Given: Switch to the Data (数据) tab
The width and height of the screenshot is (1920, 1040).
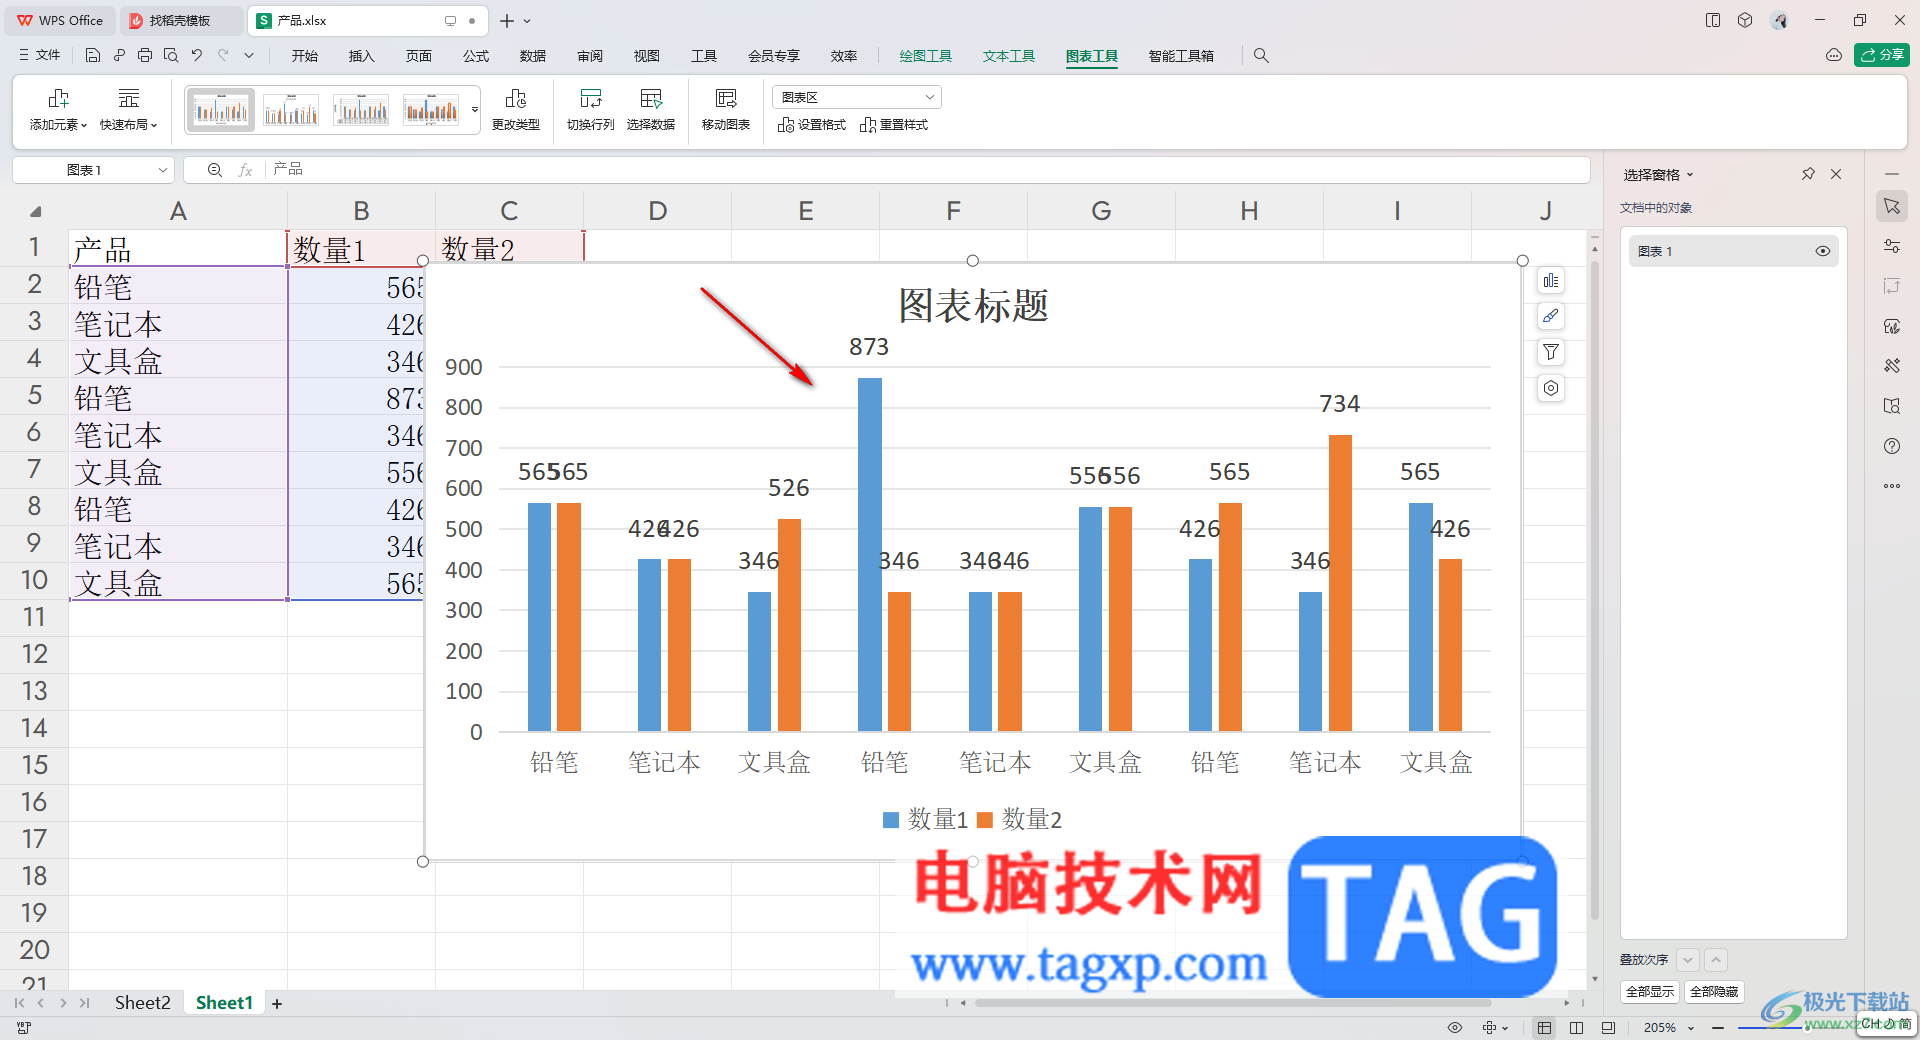Looking at the screenshot, I should pos(533,56).
